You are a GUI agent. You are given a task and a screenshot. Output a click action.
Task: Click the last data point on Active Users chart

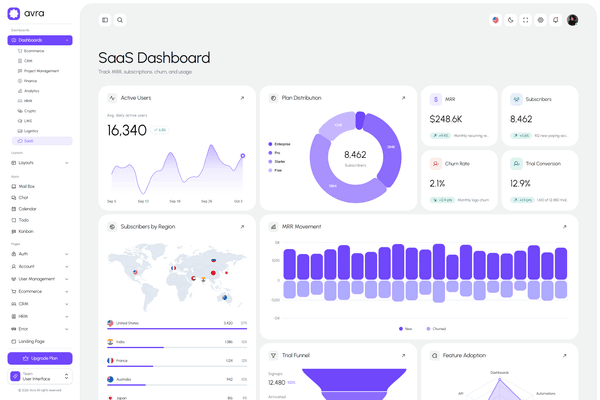tap(243, 156)
